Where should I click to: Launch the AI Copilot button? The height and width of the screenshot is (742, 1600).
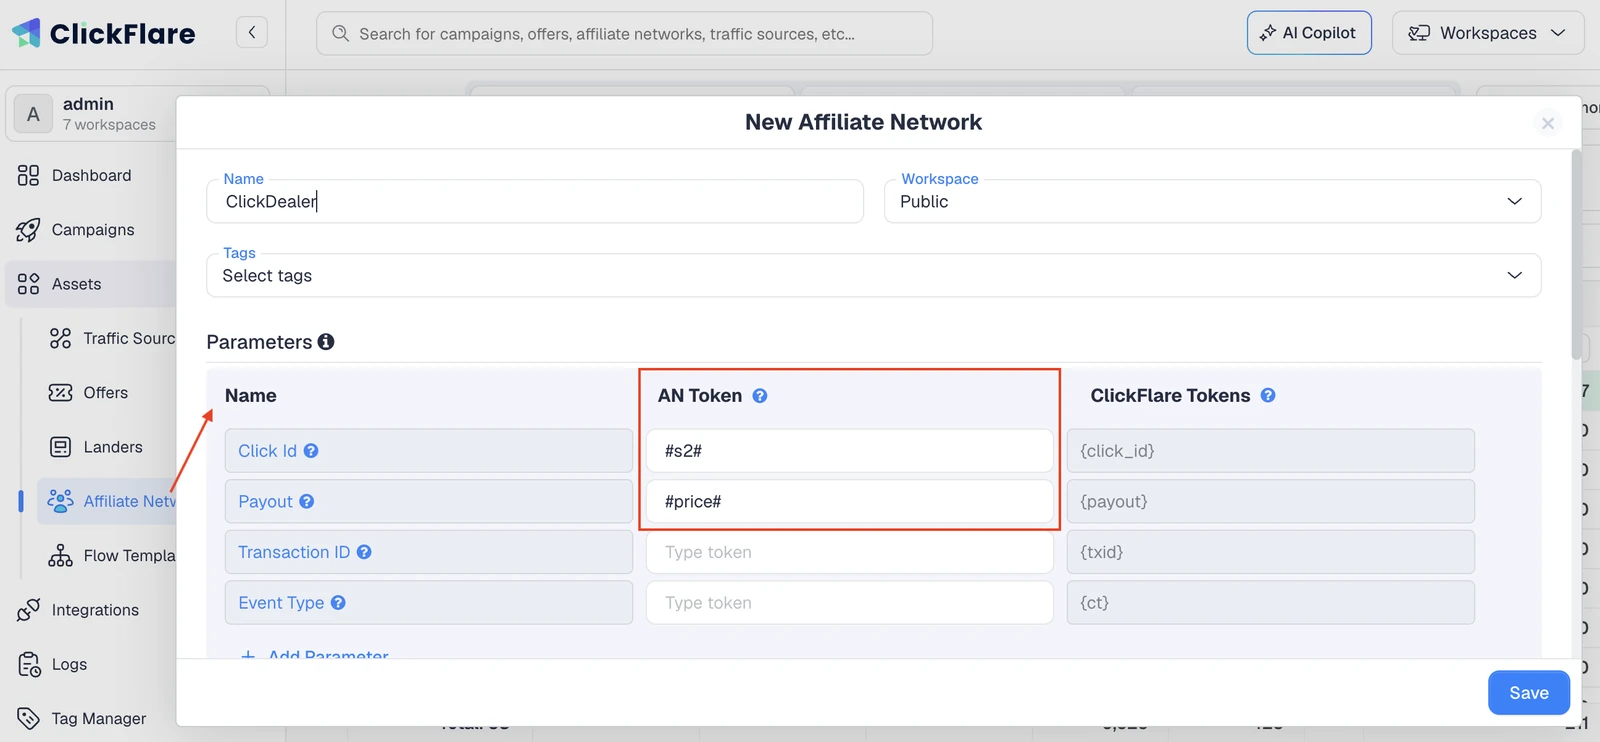(1309, 33)
